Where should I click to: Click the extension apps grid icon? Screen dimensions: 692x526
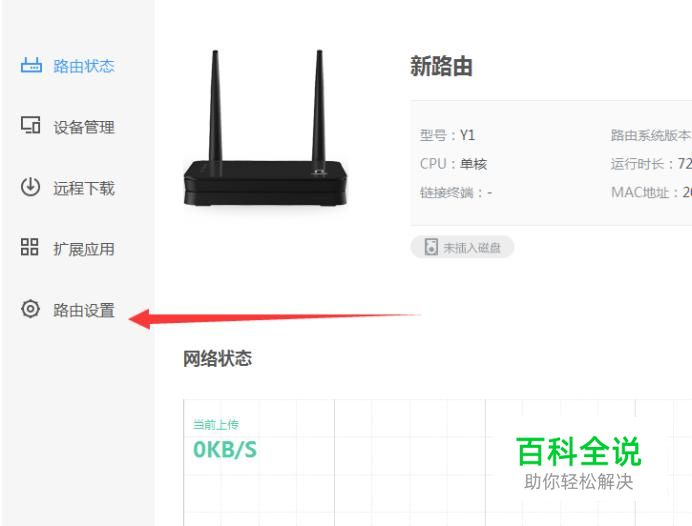tap(30, 247)
